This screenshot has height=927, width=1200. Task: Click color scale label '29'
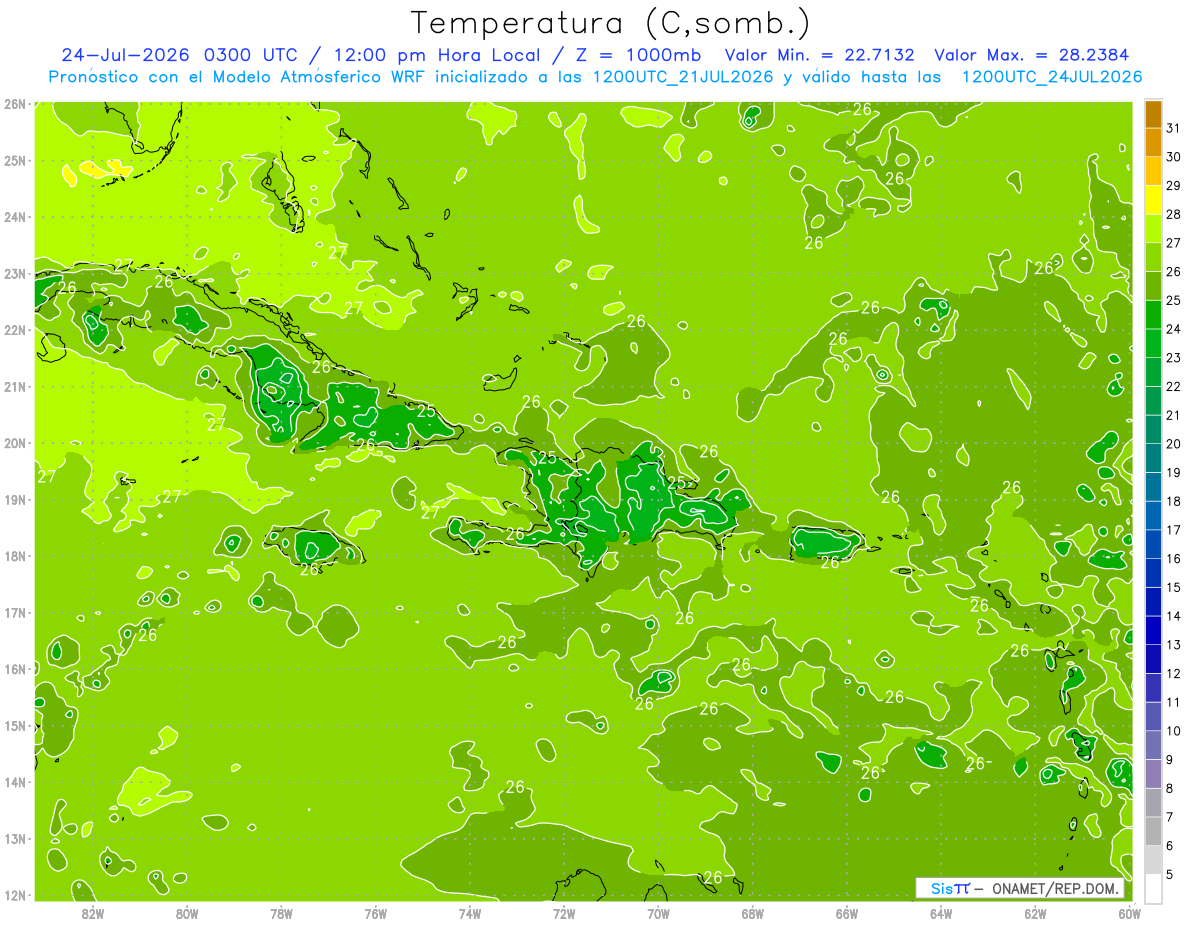click(1173, 186)
